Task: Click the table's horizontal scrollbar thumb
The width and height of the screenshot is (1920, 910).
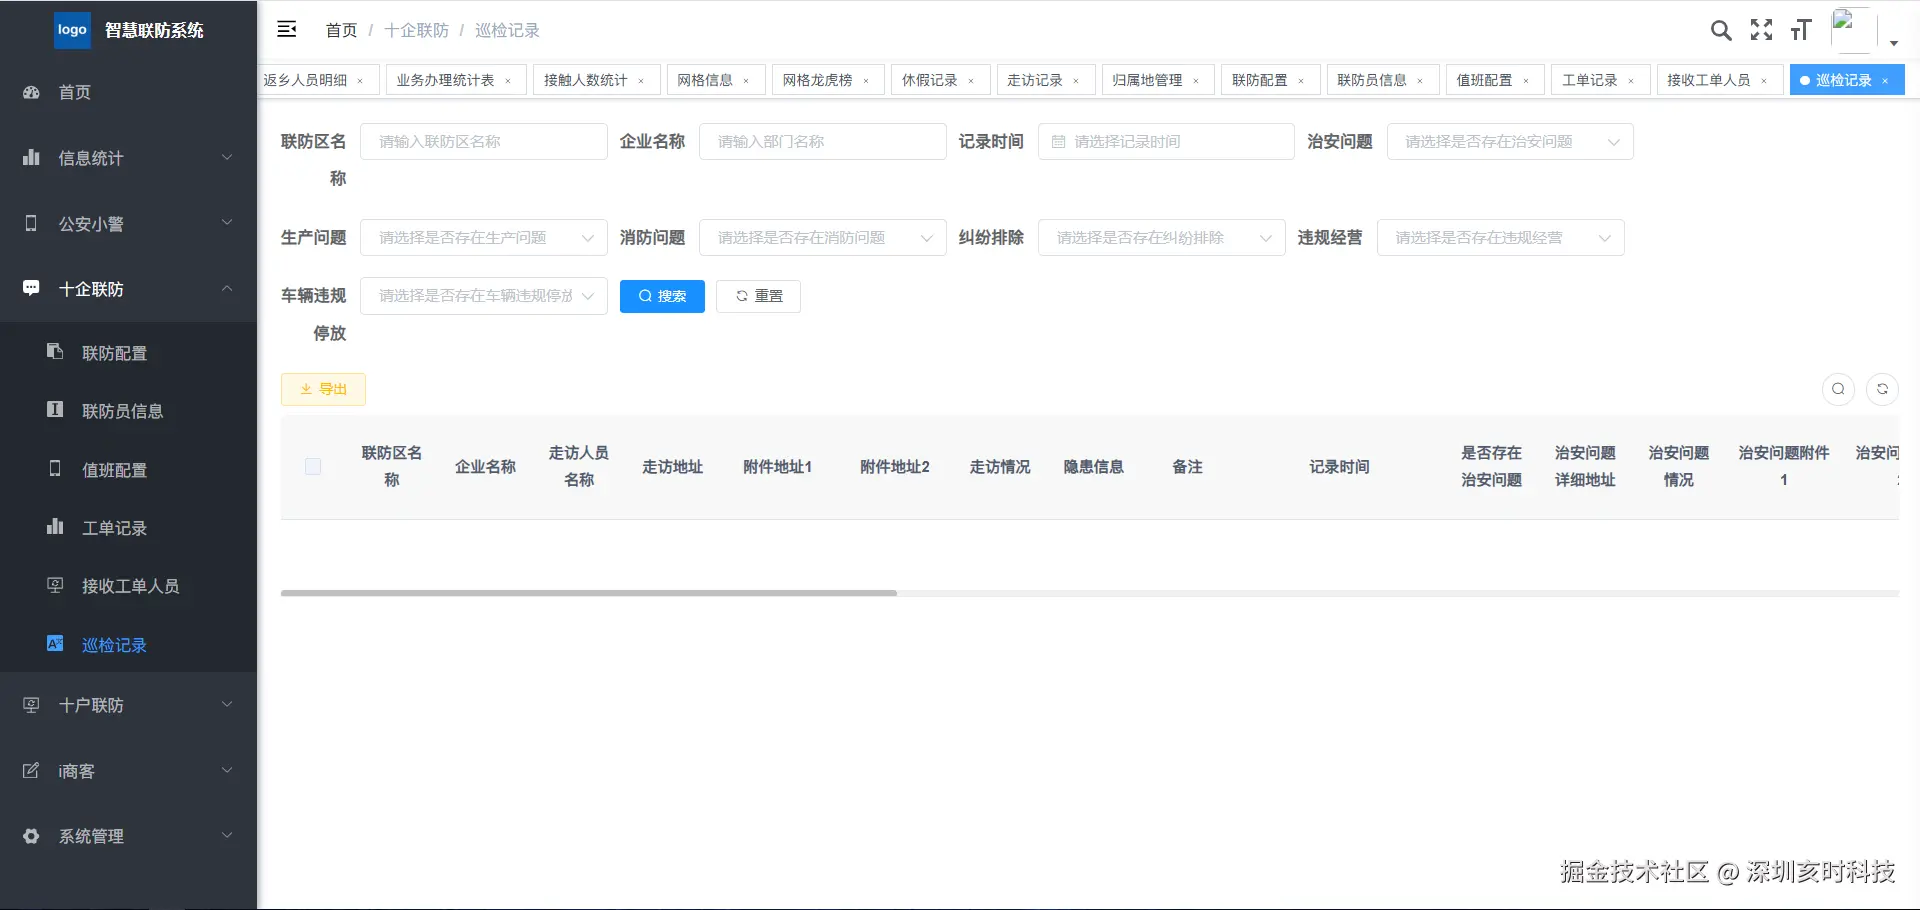Action: pos(589,593)
